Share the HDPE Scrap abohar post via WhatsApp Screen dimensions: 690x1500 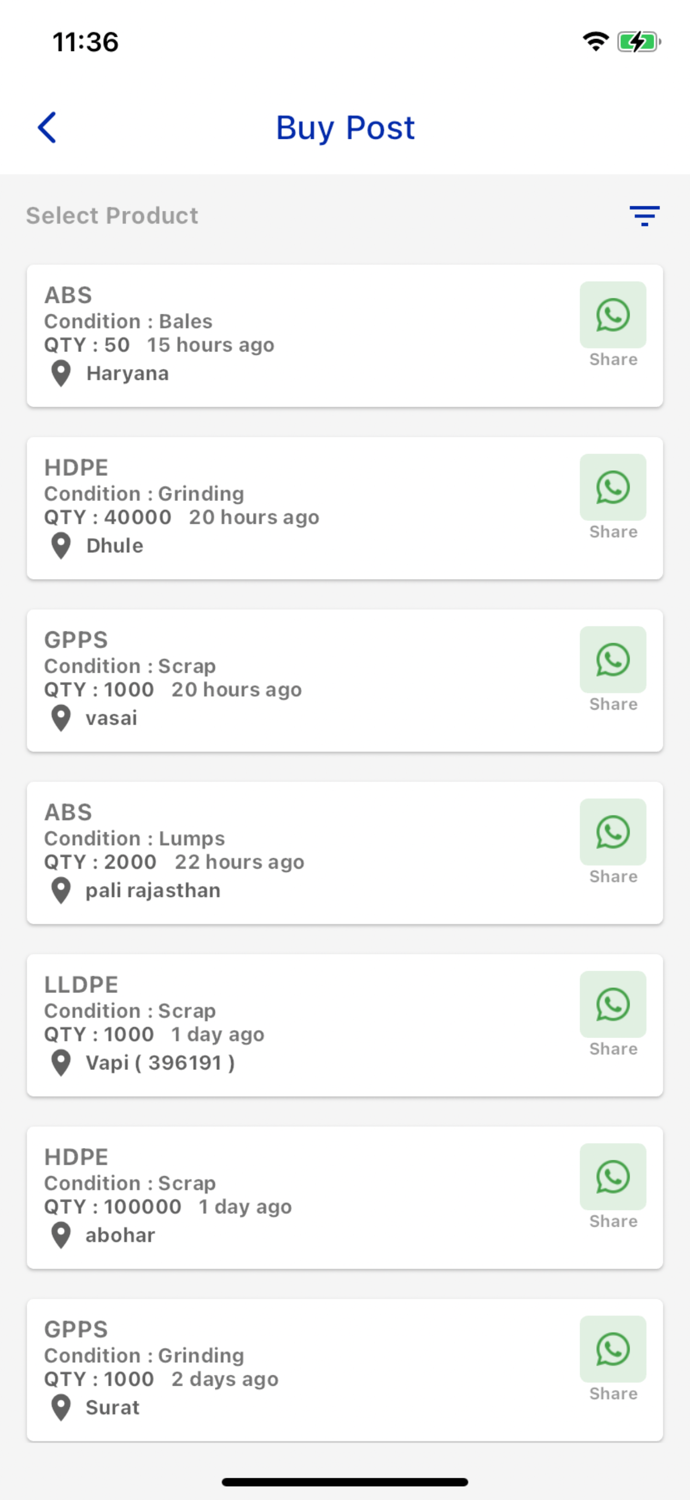(x=612, y=1176)
